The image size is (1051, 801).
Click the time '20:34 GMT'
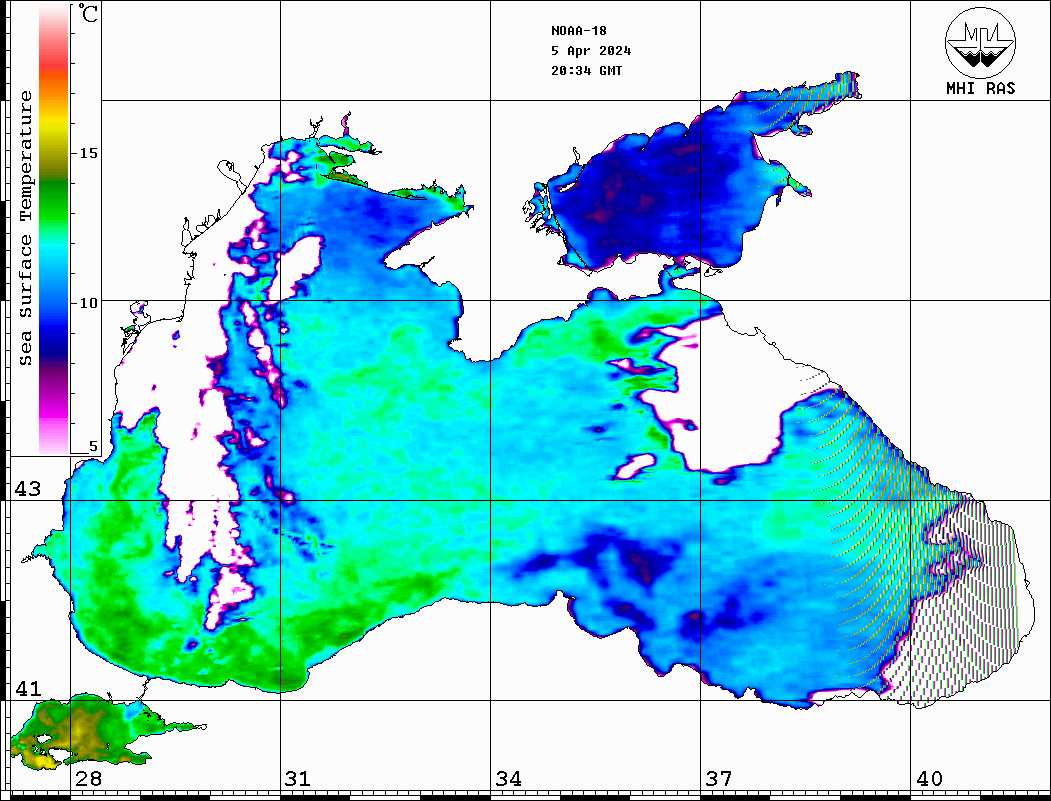(586, 70)
